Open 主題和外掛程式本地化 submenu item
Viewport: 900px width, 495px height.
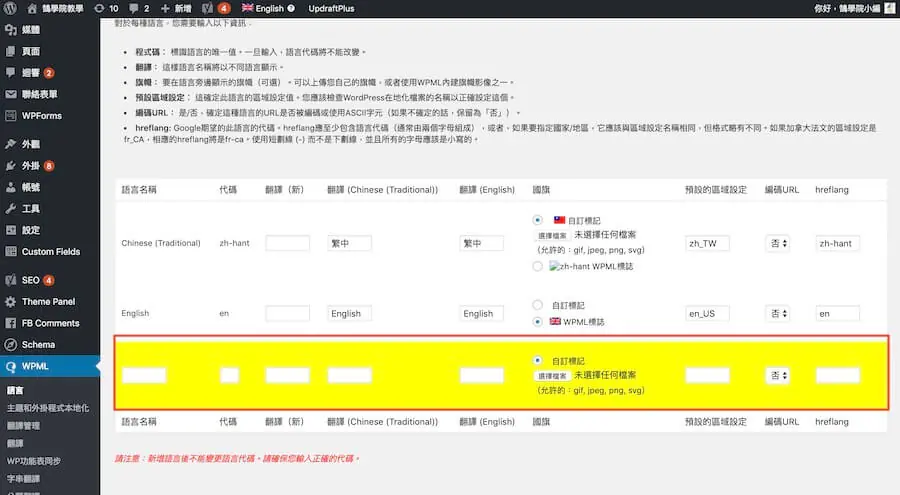point(48,408)
